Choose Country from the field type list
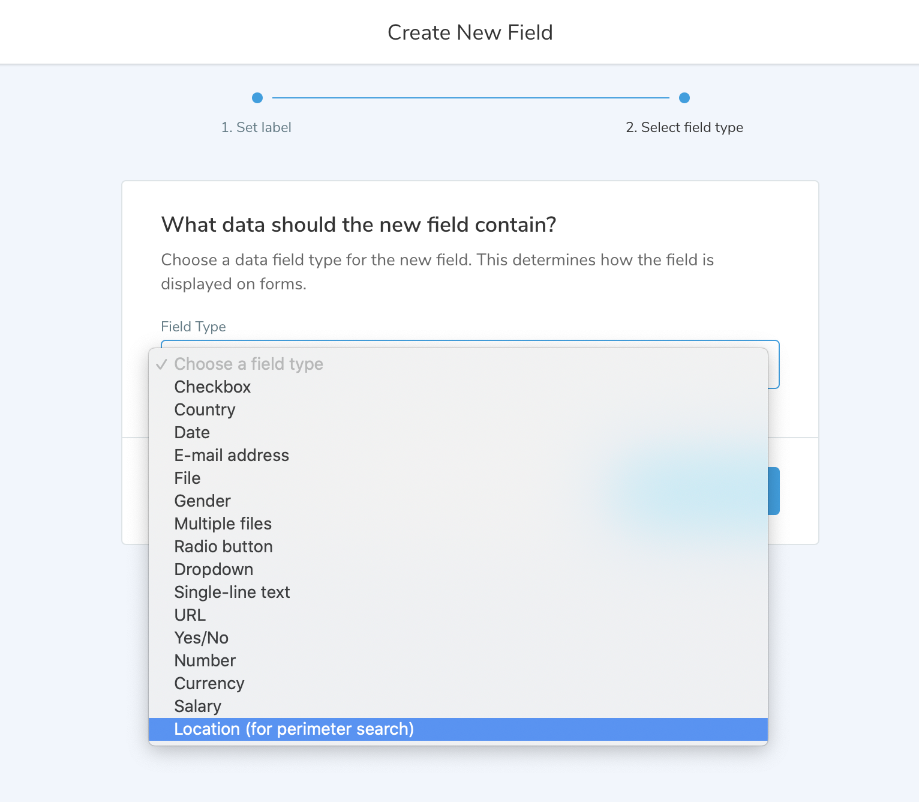The height and width of the screenshot is (802, 919). click(204, 410)
